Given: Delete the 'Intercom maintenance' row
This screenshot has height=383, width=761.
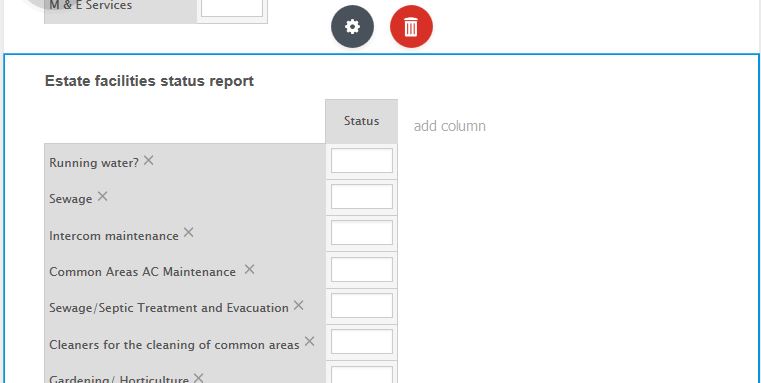Looking at the screenshot, I should click(x=188, y=233).
